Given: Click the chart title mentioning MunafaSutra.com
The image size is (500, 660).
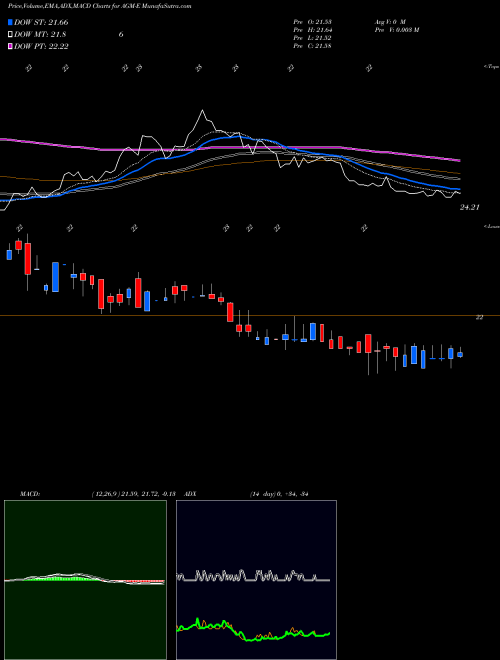Looking at the screenshot, I should [100, 6].
